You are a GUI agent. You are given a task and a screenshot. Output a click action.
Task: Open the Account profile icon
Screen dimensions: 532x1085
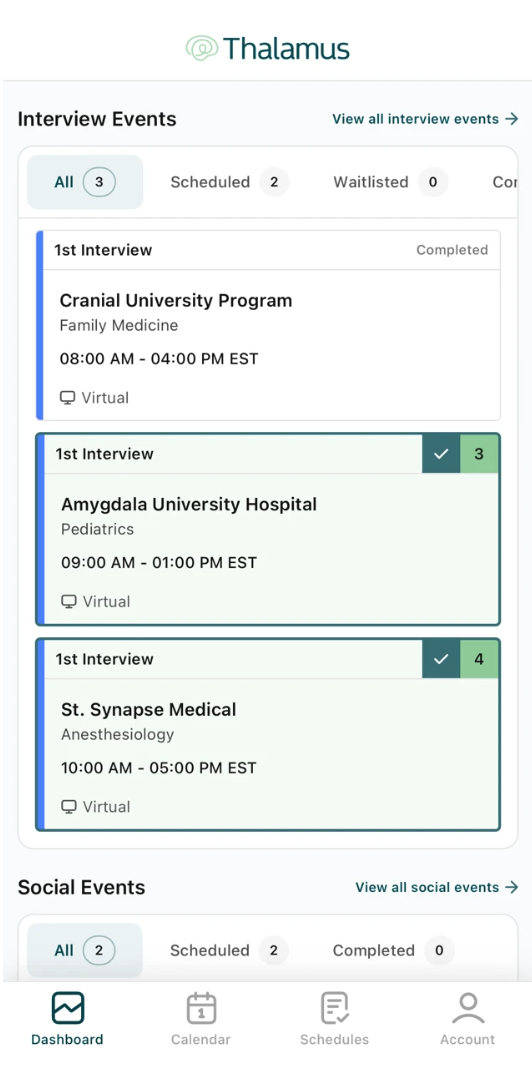tap(468, 1008)
